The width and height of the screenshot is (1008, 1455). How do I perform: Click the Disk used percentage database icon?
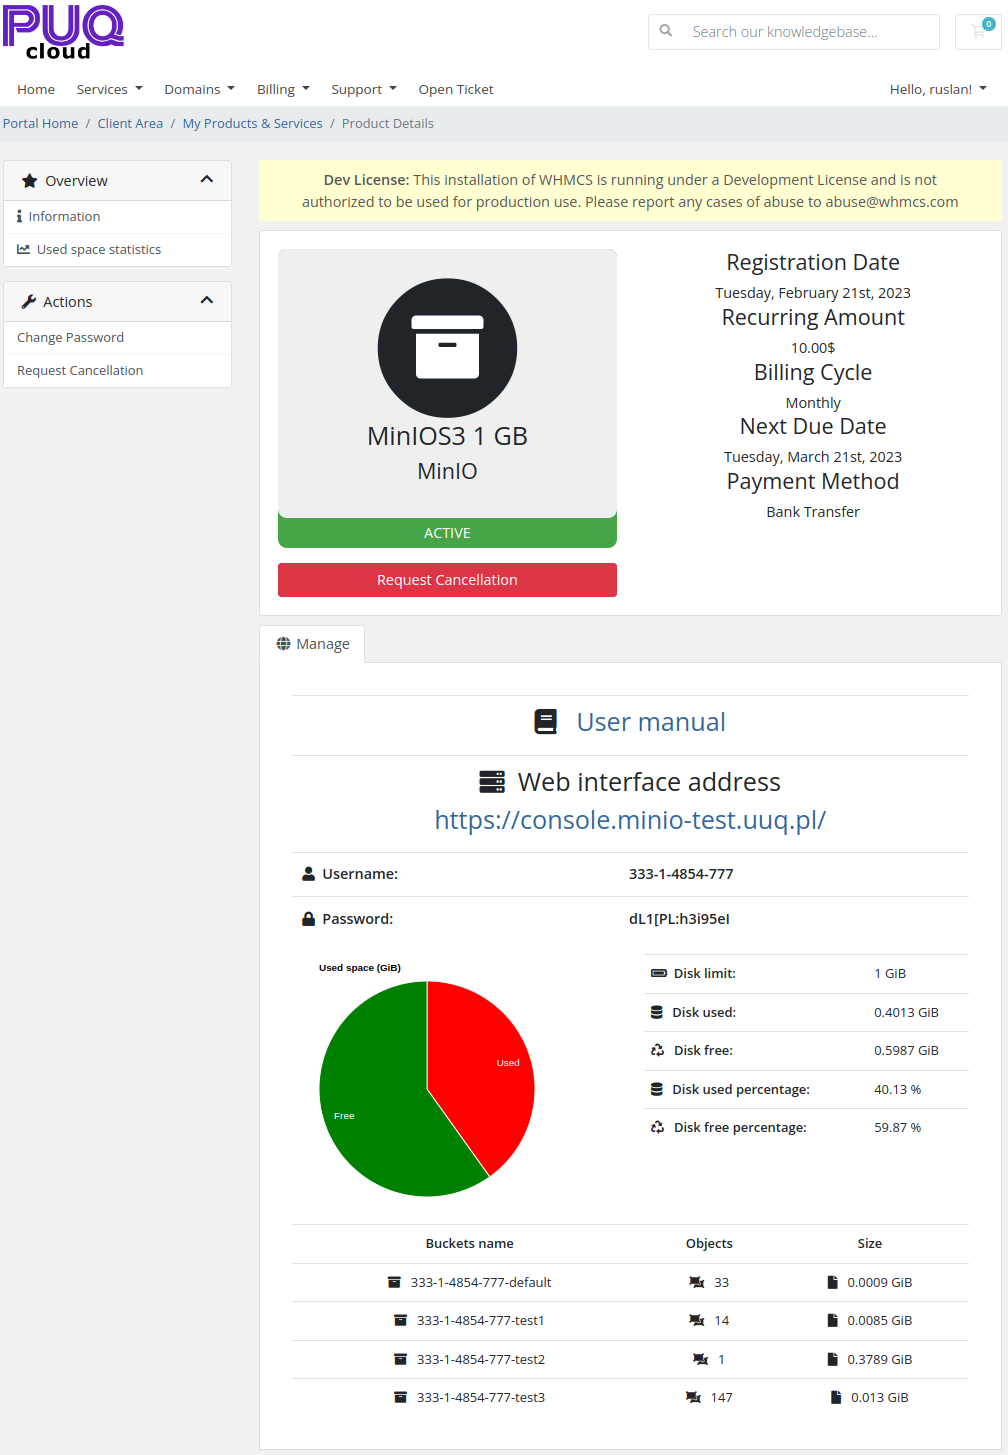(657, 1089)
